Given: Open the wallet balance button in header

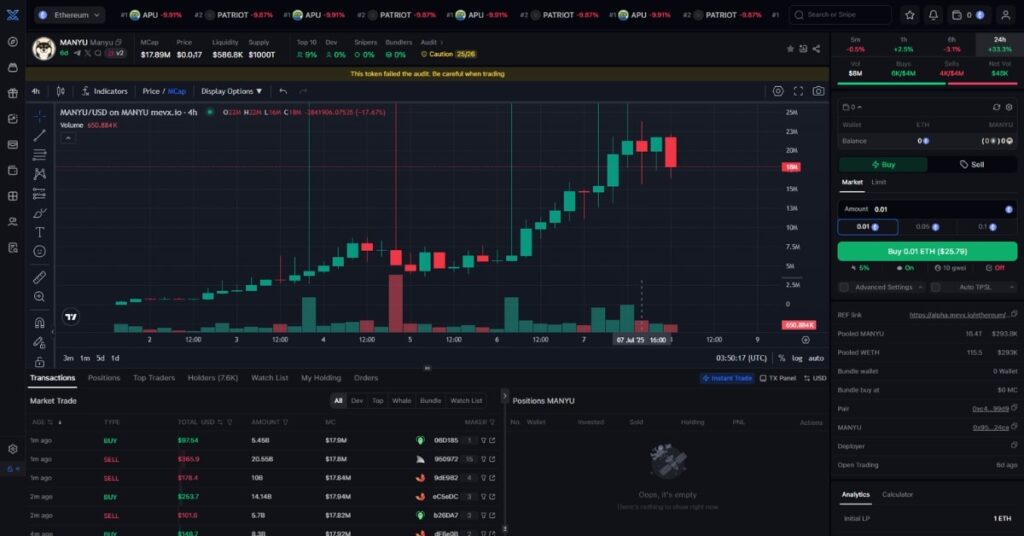Looking at the screenshot, I should [968, 14].
